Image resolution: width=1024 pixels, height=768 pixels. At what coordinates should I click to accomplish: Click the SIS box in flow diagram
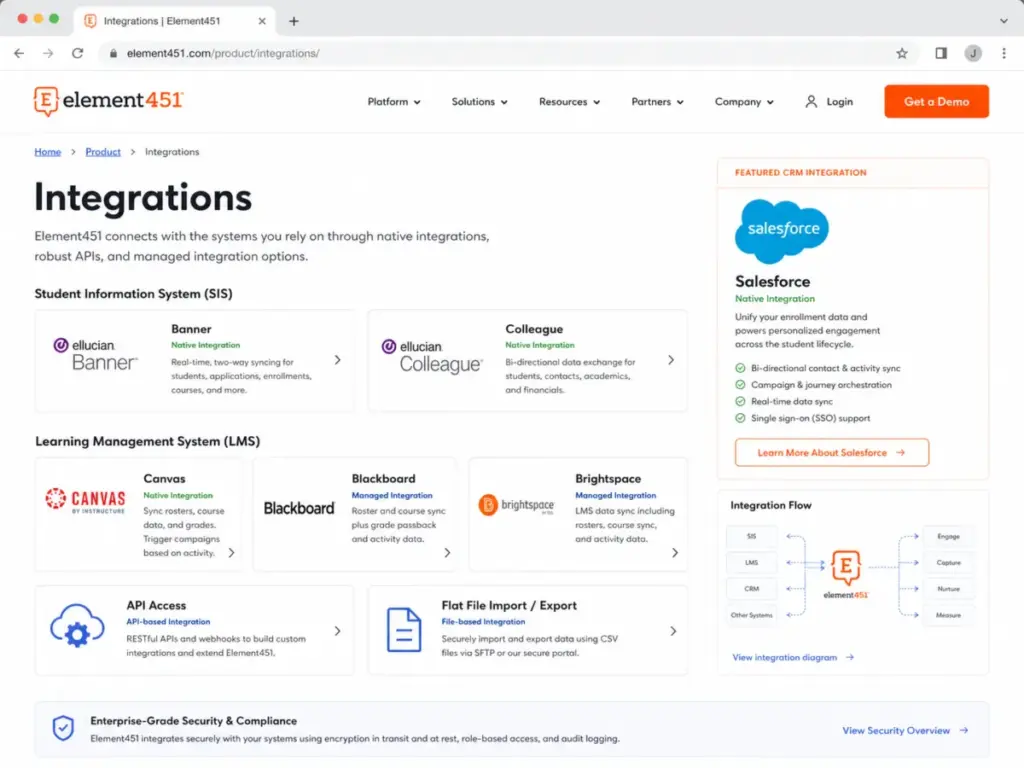[x=752, y=536]
